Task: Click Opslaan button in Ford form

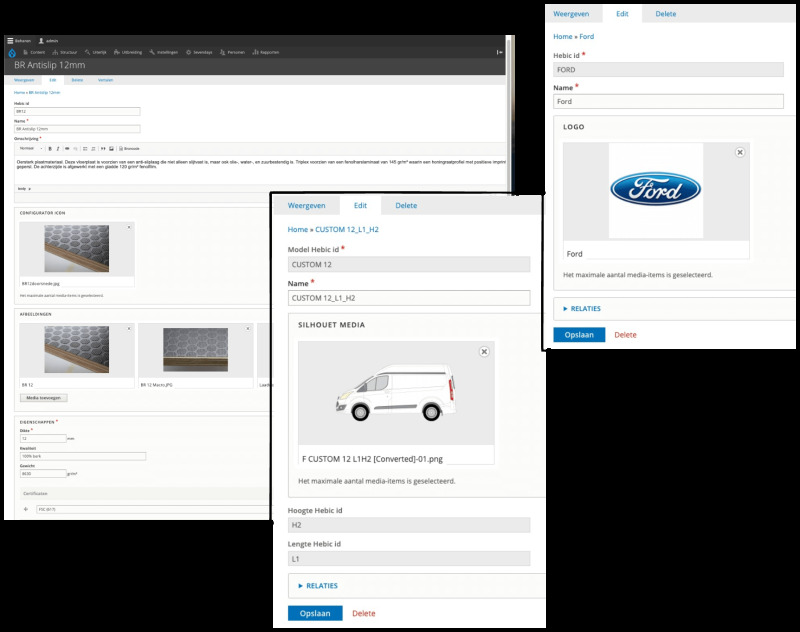Action: pyautogui.click(x=579, y=335)
